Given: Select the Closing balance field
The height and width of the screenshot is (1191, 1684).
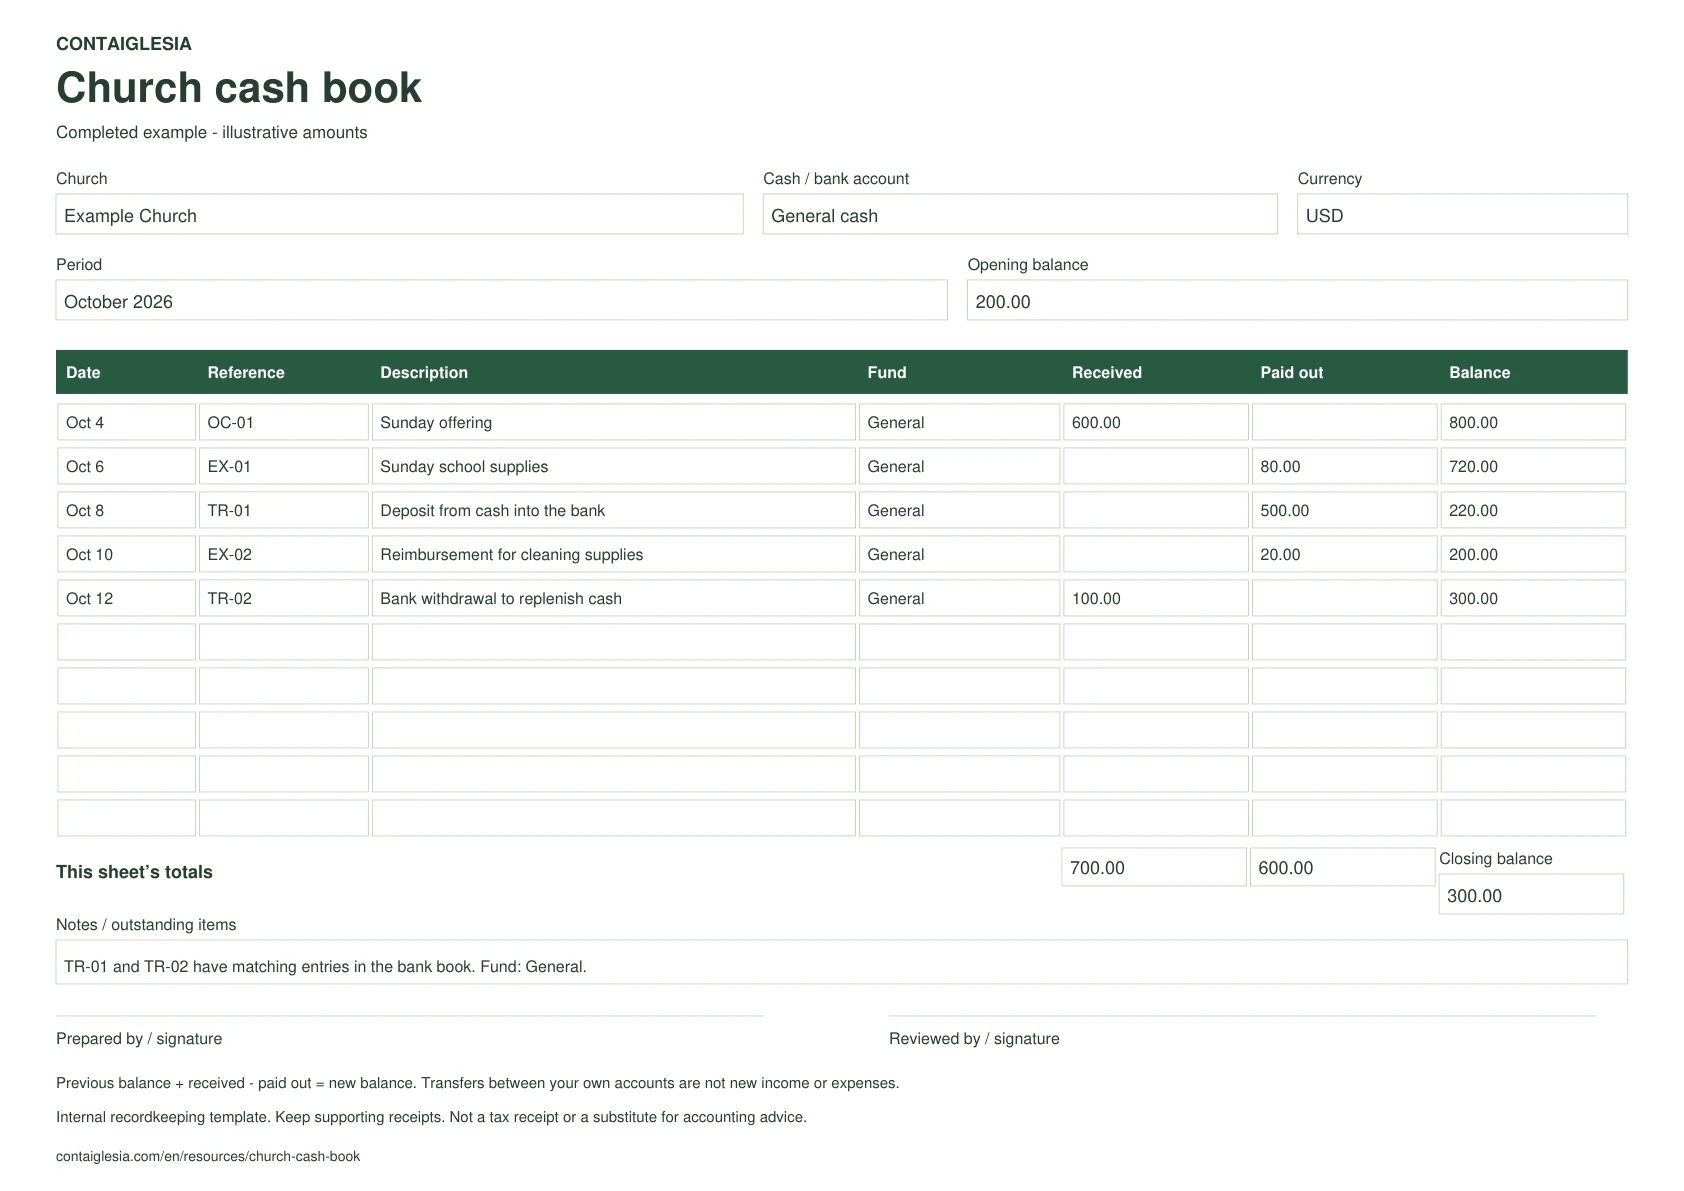Looking at the screenshot, I should [1531, 895].
